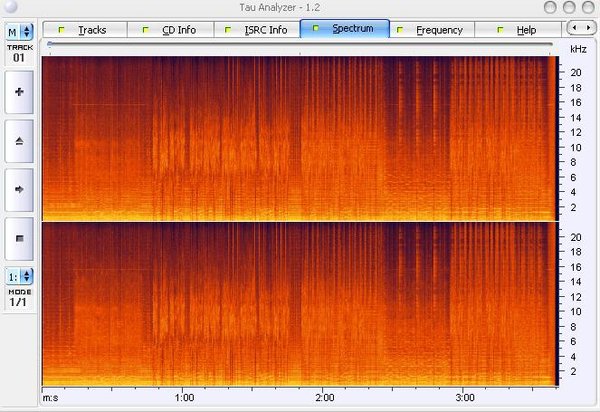This screenshot has width=600, height=412.
Task: Click the position slider track
Action: click(300, 44)
